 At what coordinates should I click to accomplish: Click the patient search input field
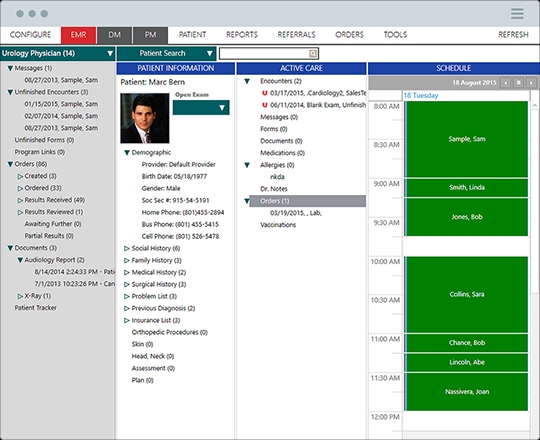coord(264,53)
